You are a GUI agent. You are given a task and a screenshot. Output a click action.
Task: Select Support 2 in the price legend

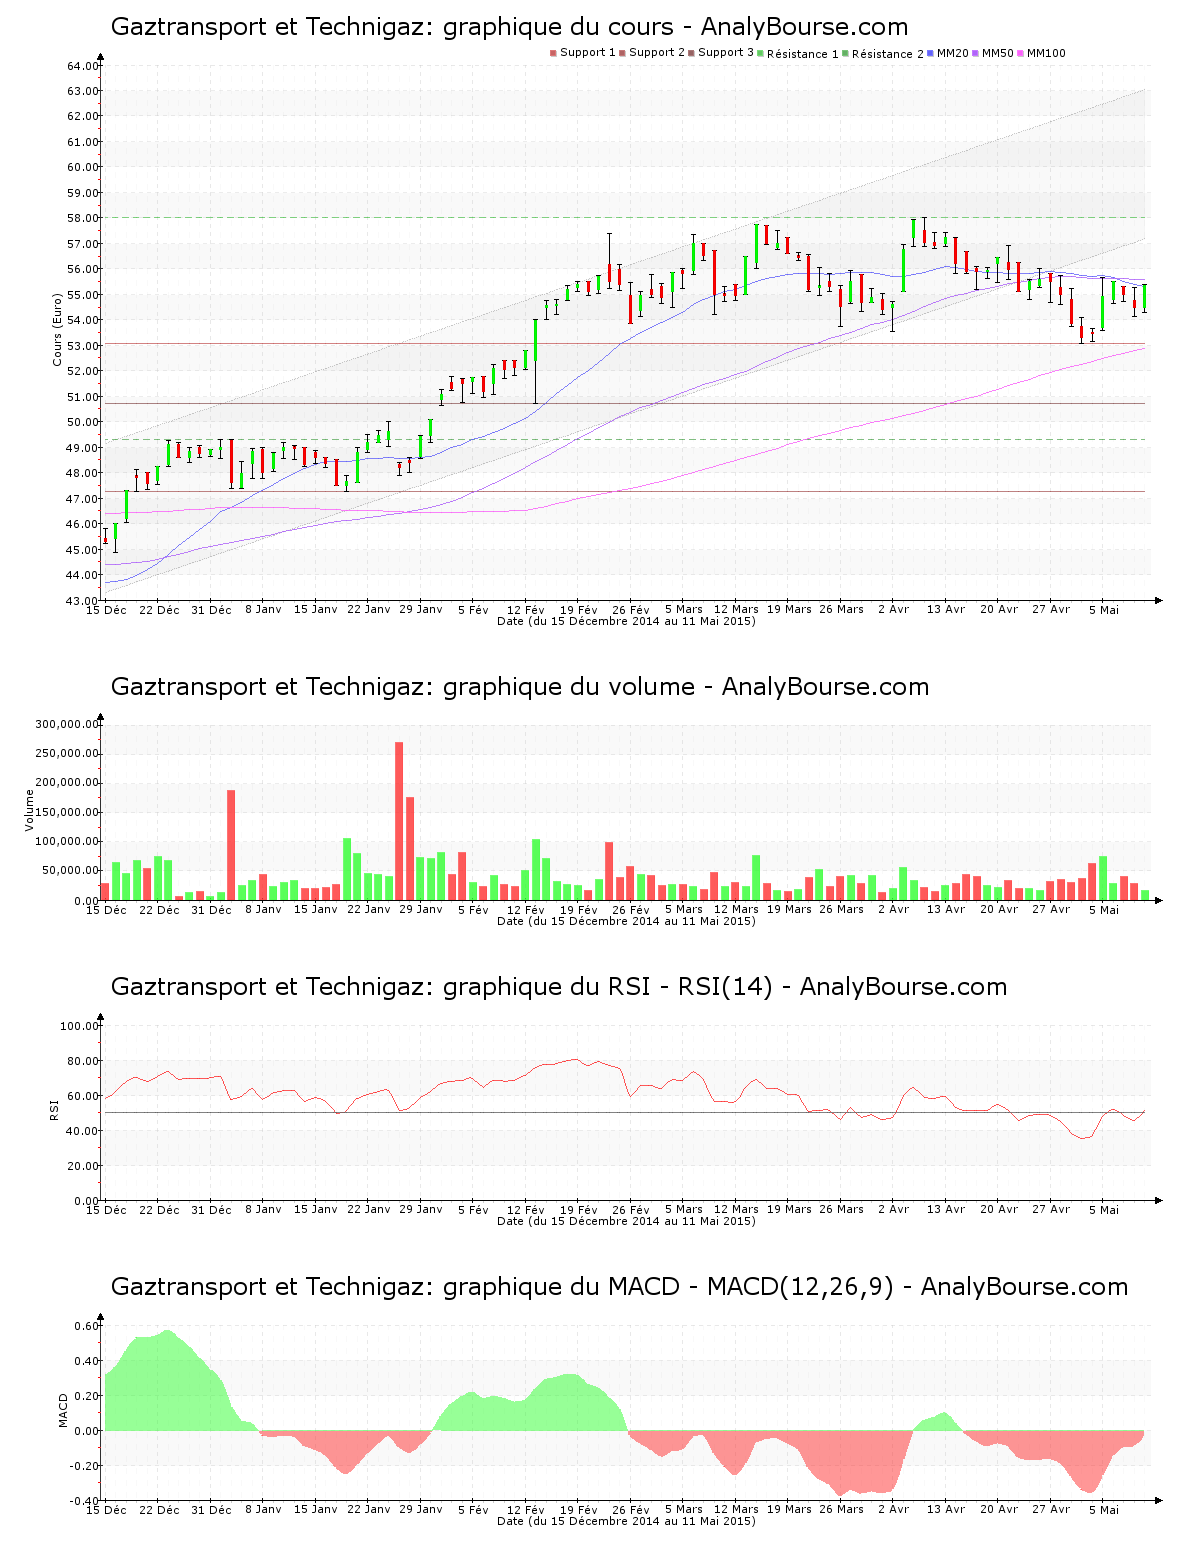[652, 53]
